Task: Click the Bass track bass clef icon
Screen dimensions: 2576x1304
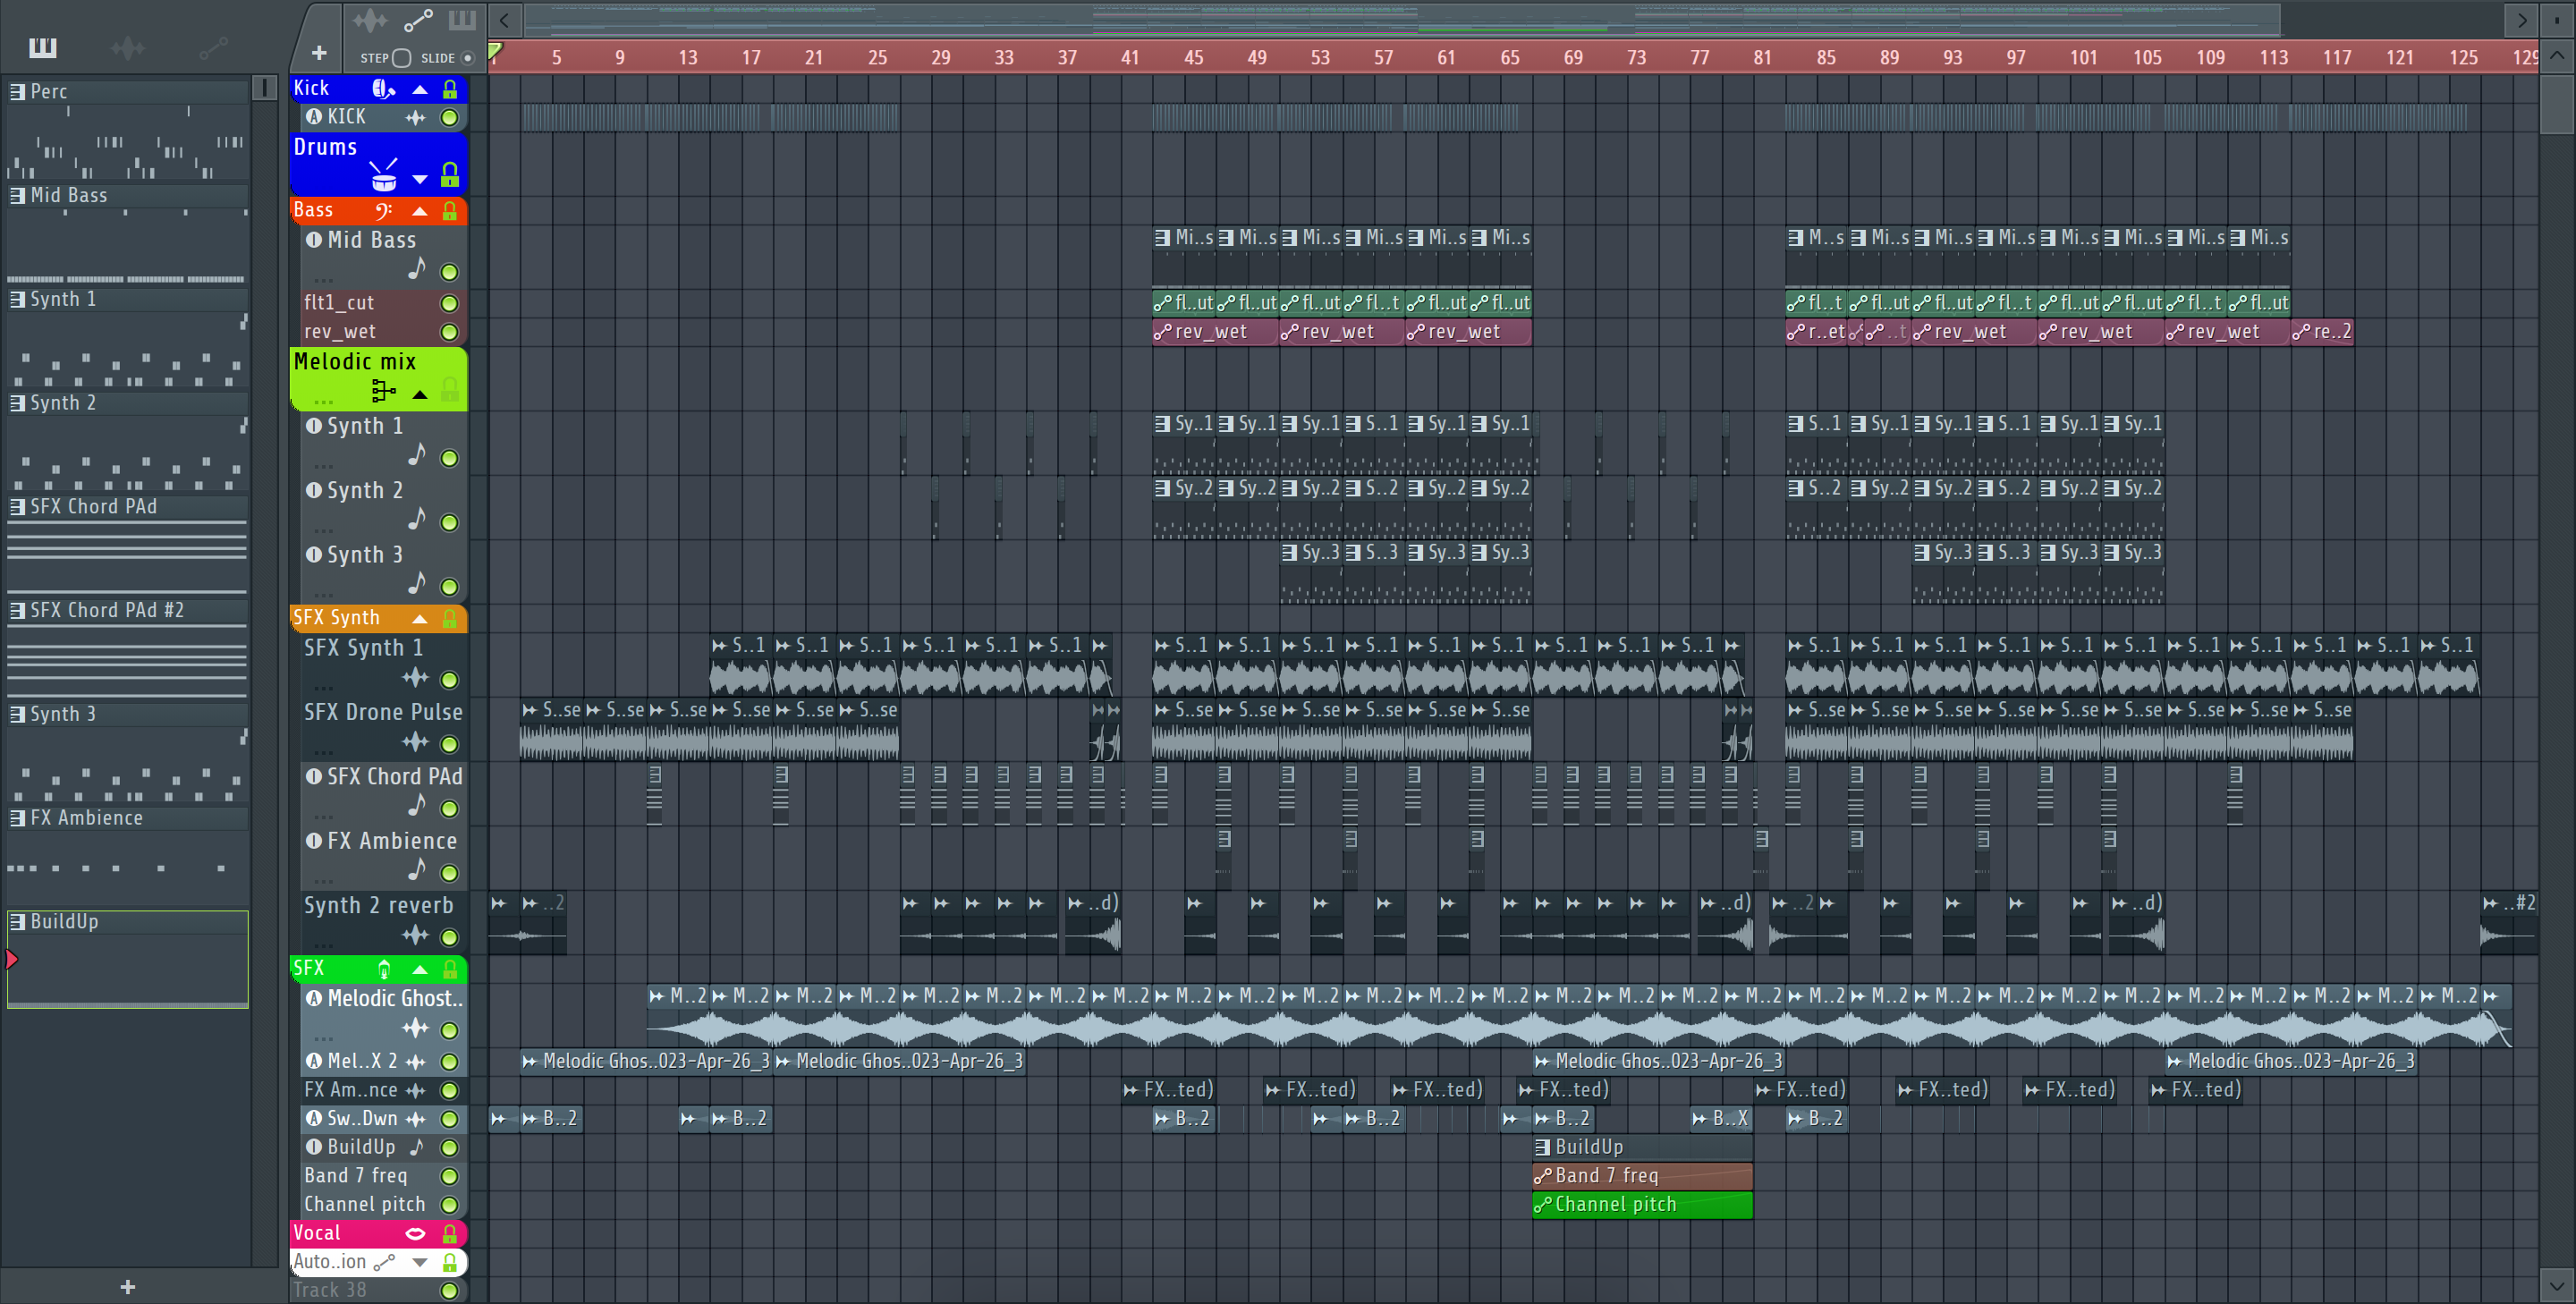Action: point(383,211)
